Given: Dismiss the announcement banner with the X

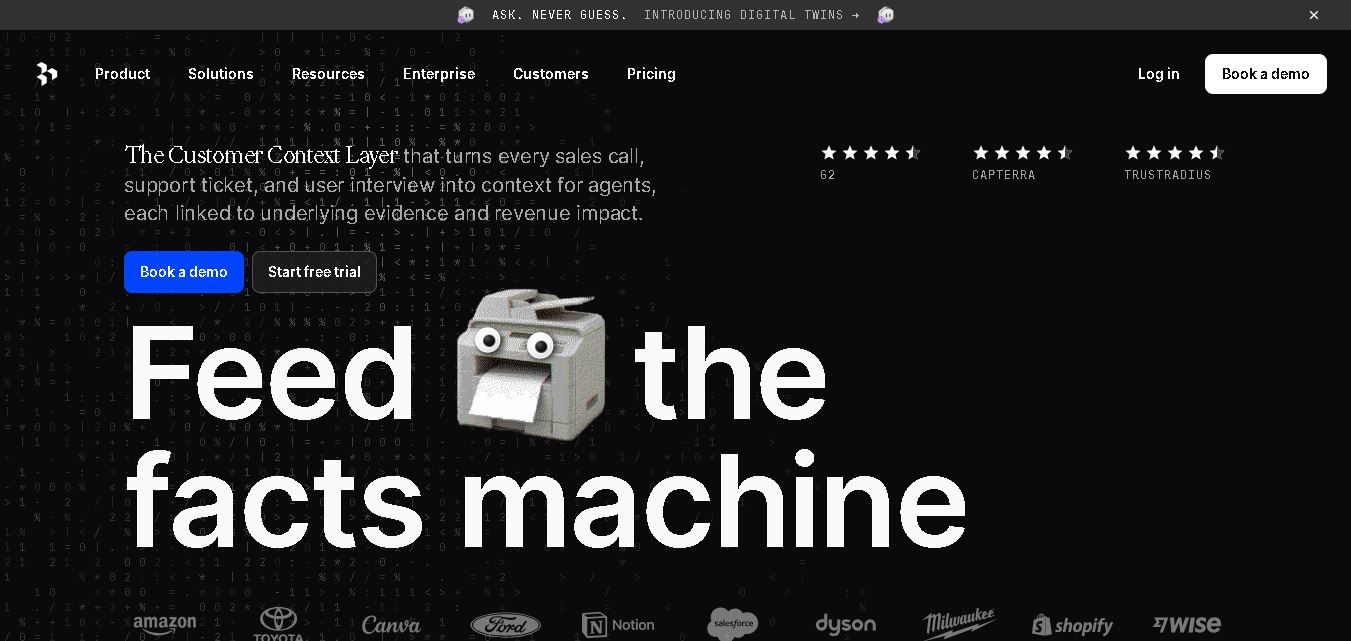Looking at the screenshot, I should (x=1314, y=15).
